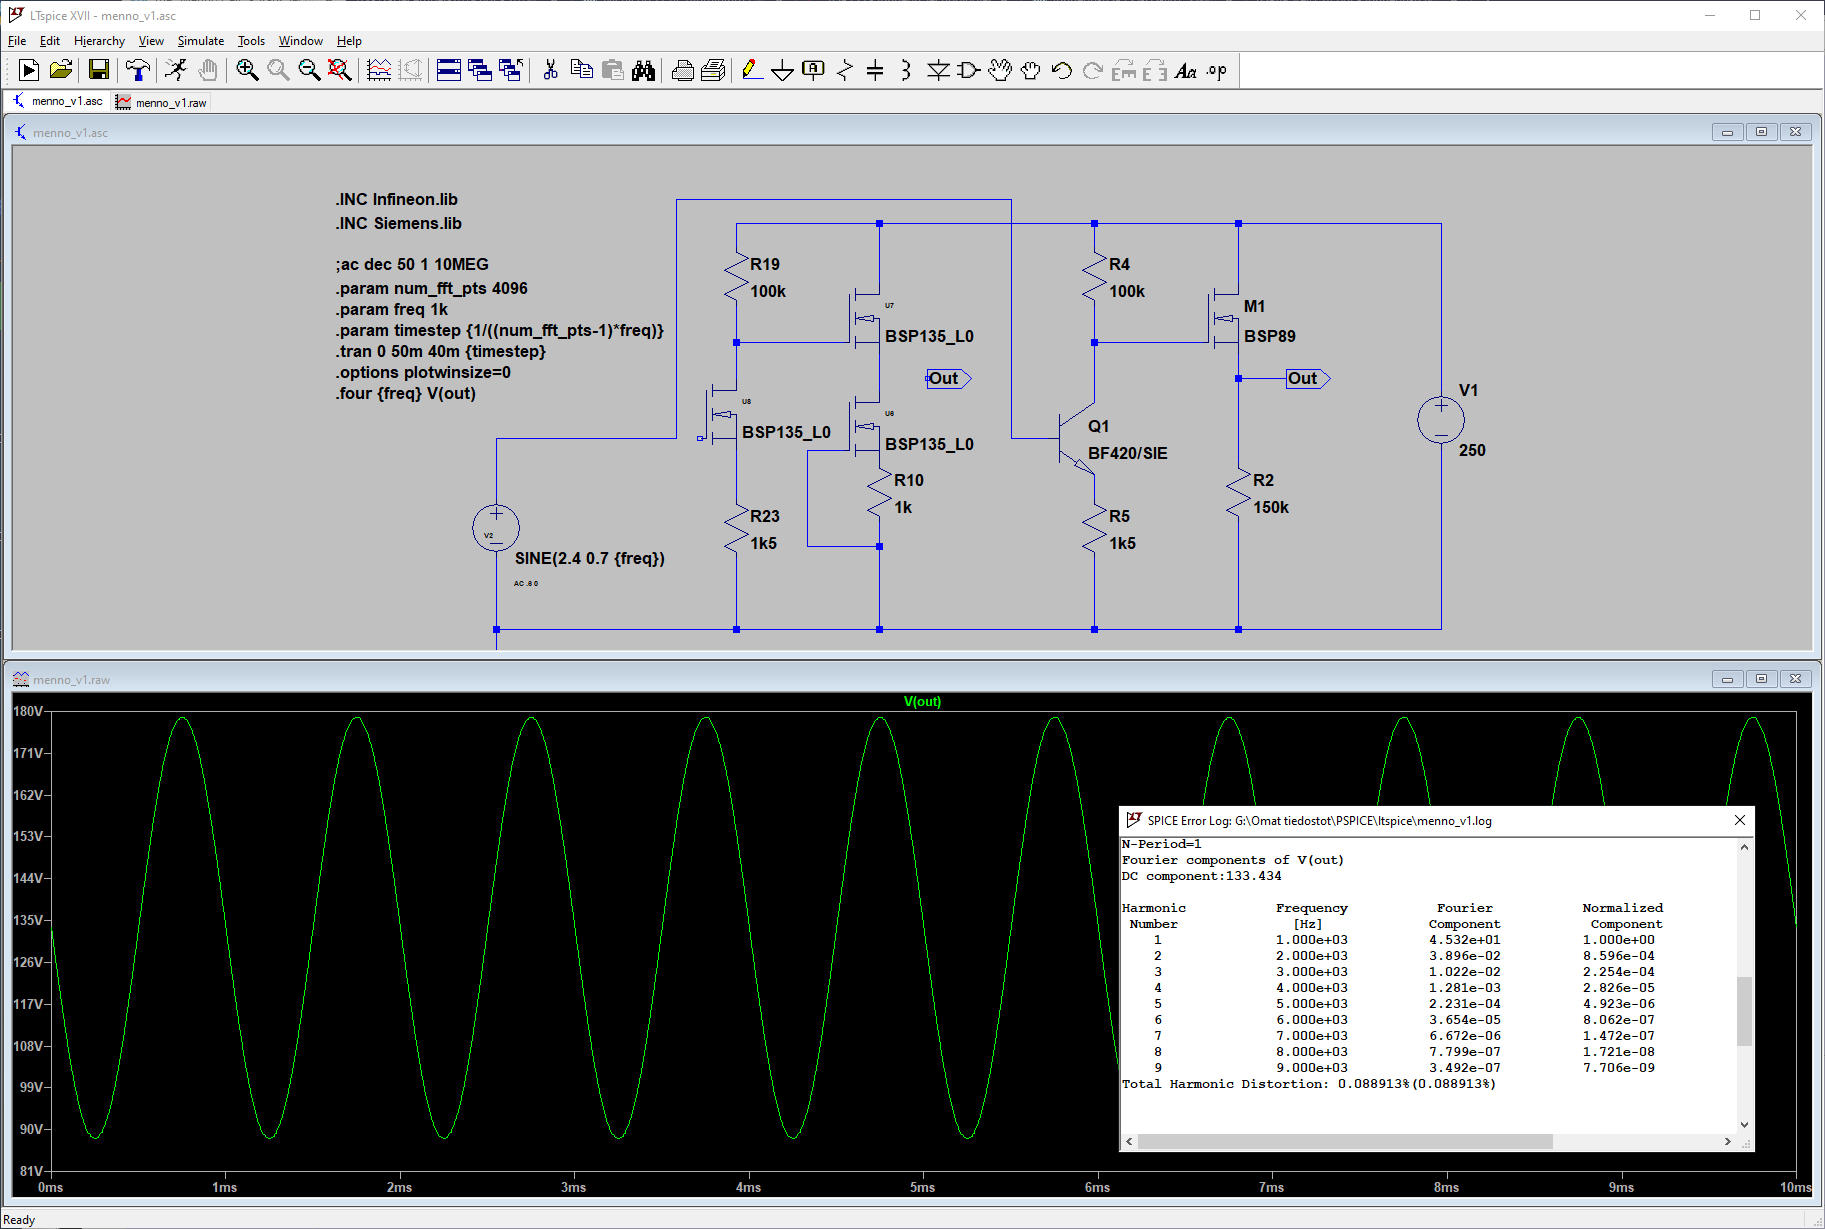This screenshot has width=1825, height=1229.
Task: Click the Mirror toolbar icon
Action: (x=1155, y=70)
